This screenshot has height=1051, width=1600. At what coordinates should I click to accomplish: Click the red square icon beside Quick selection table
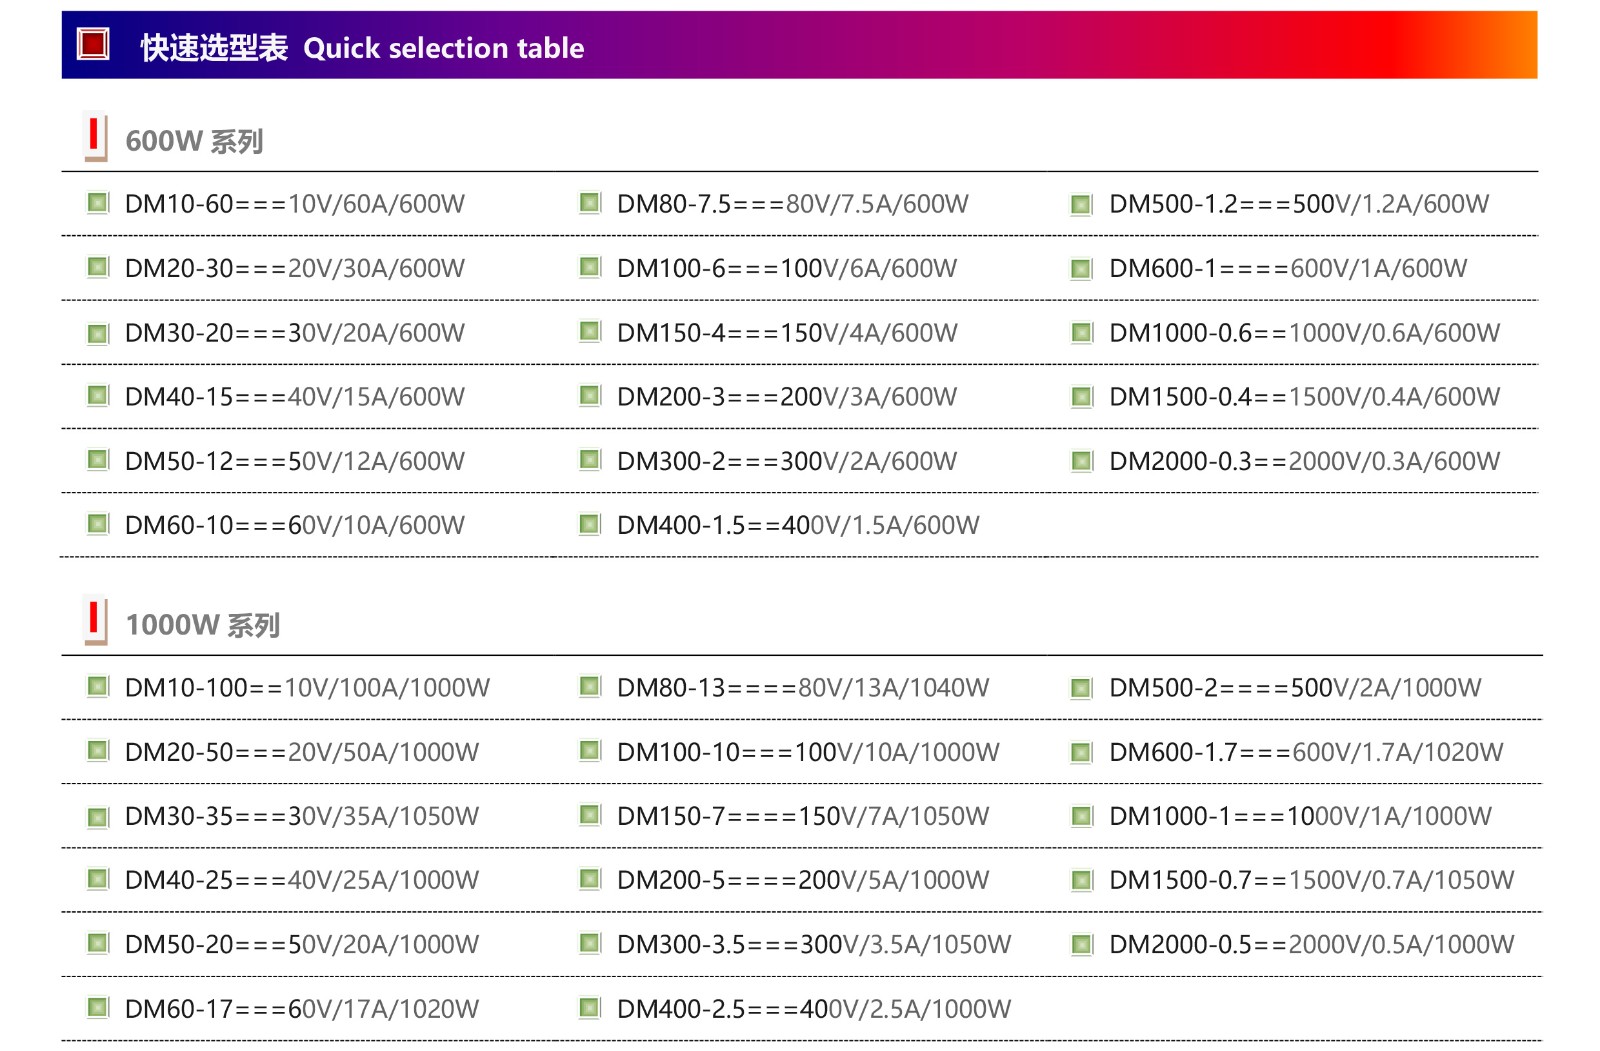(93, 44)
